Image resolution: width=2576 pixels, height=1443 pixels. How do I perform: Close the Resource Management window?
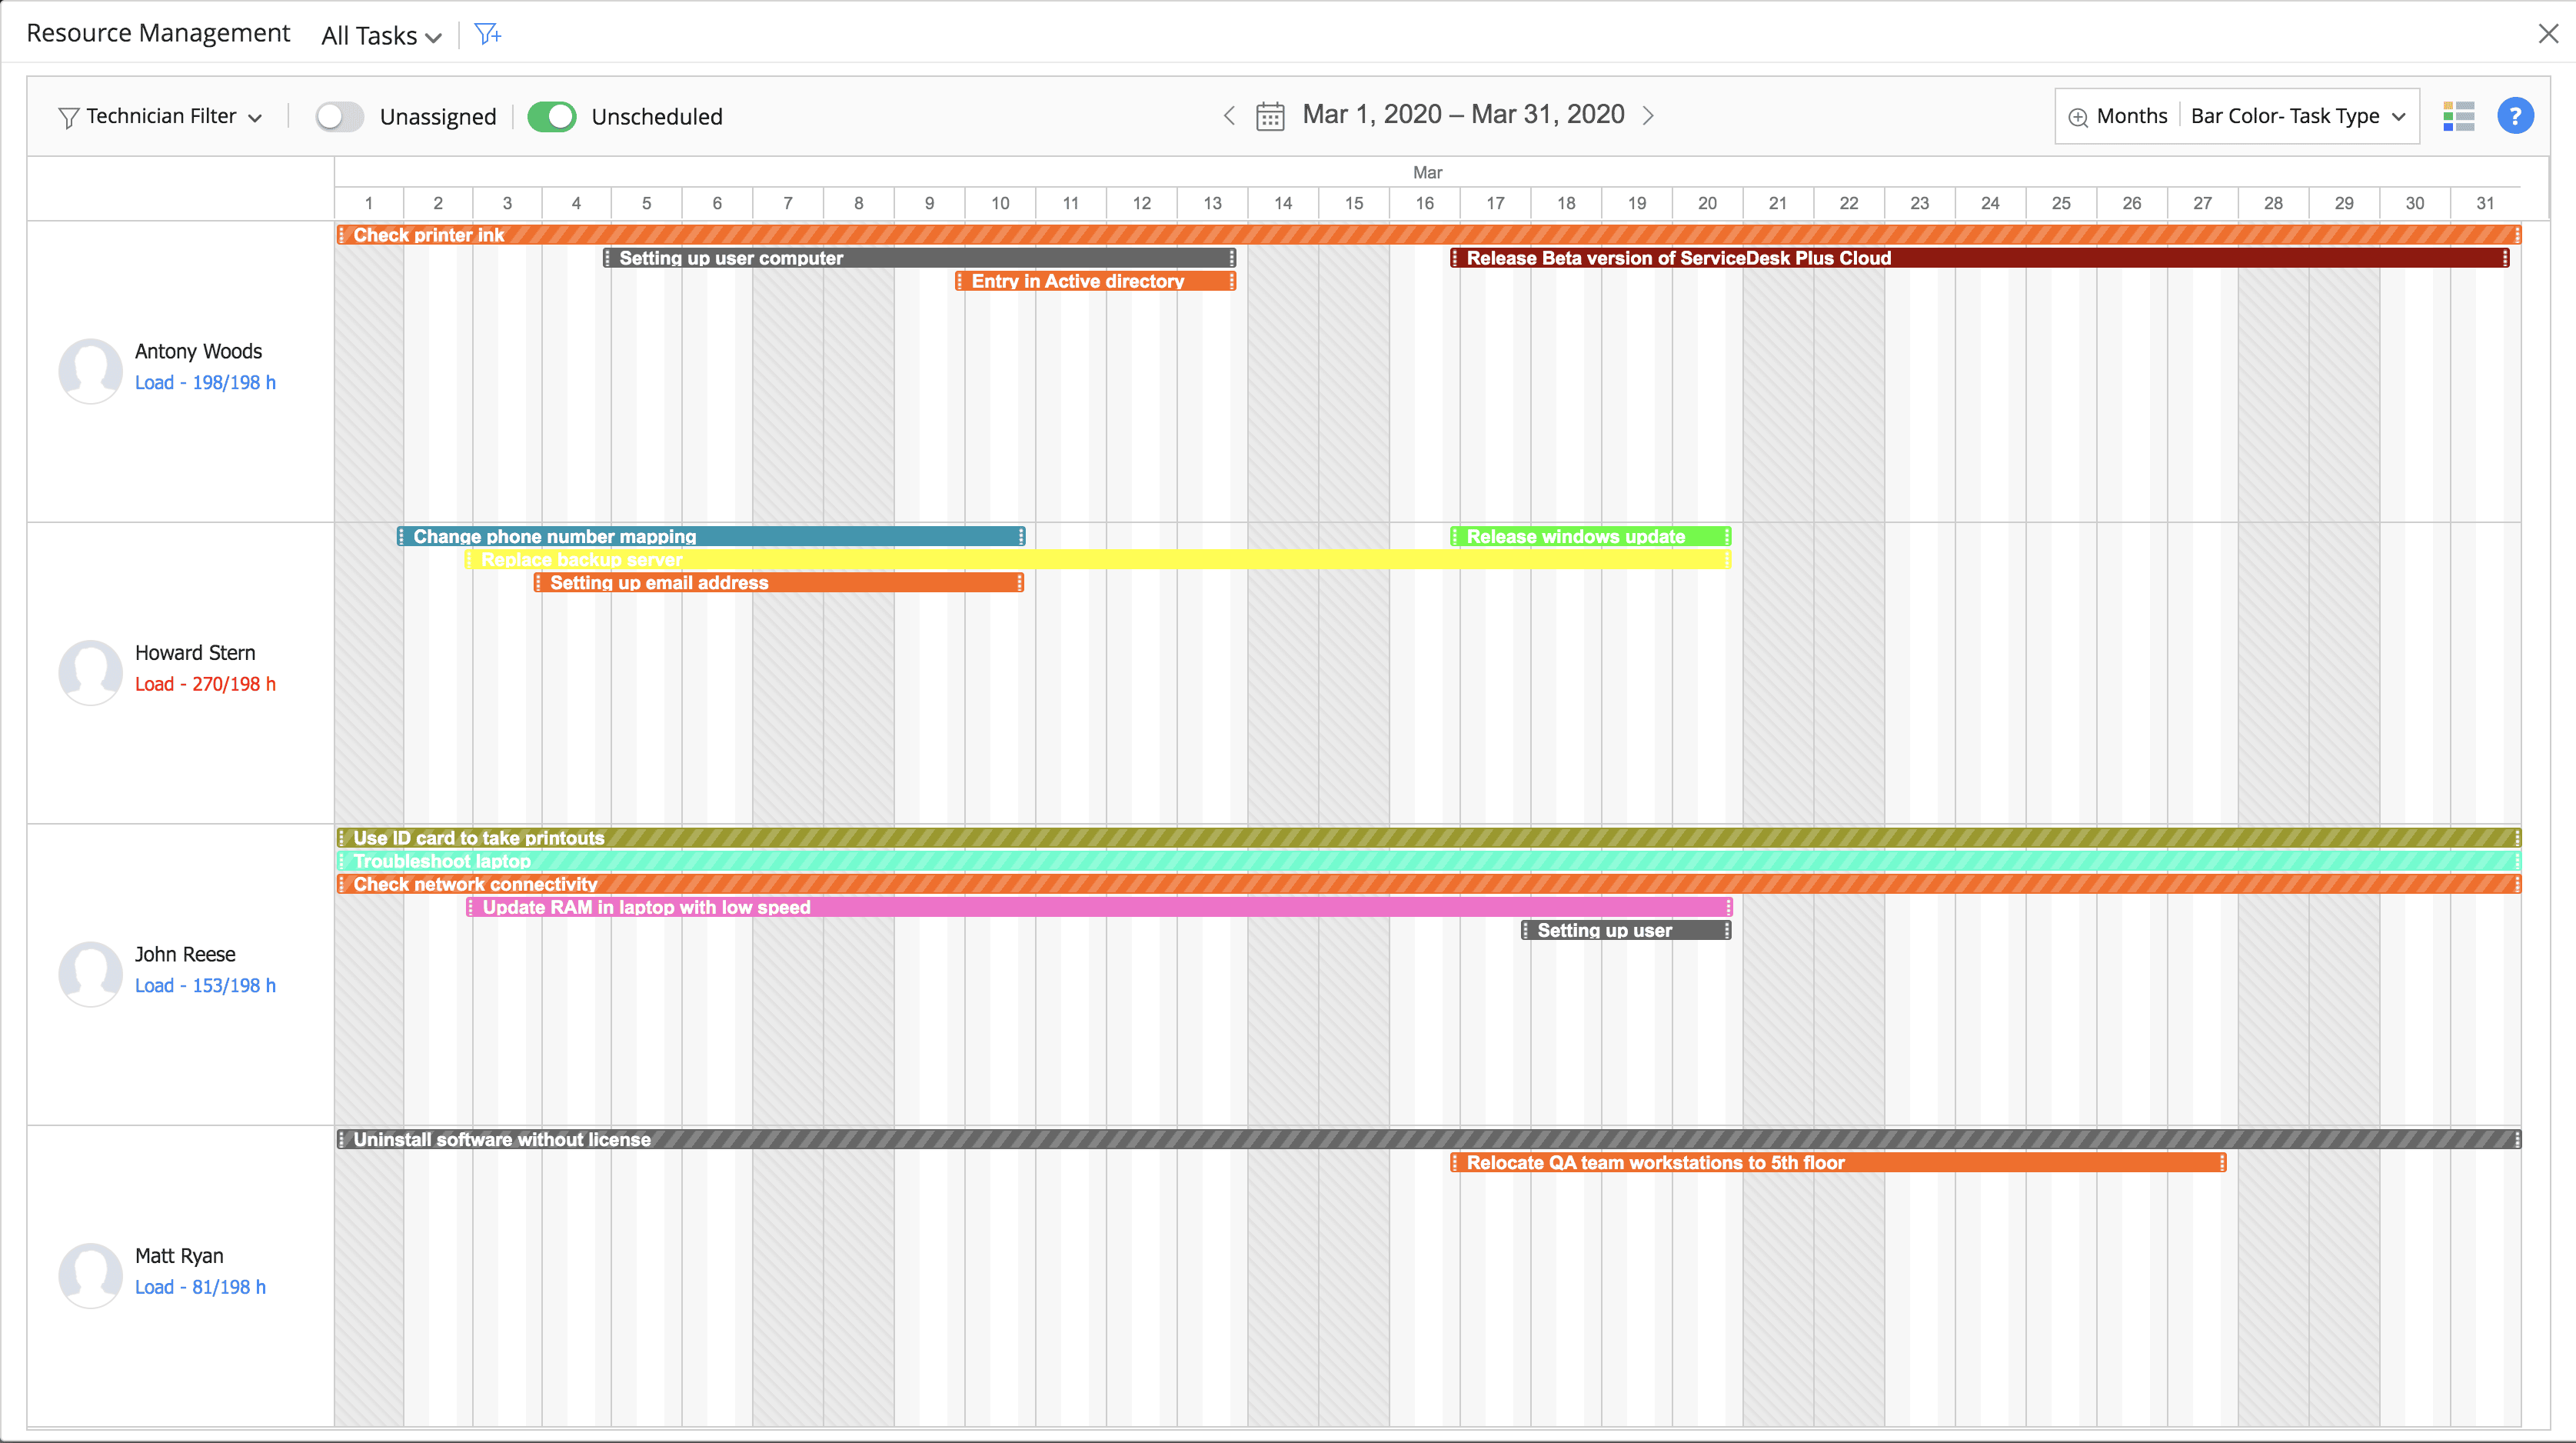pos(2548,34)
